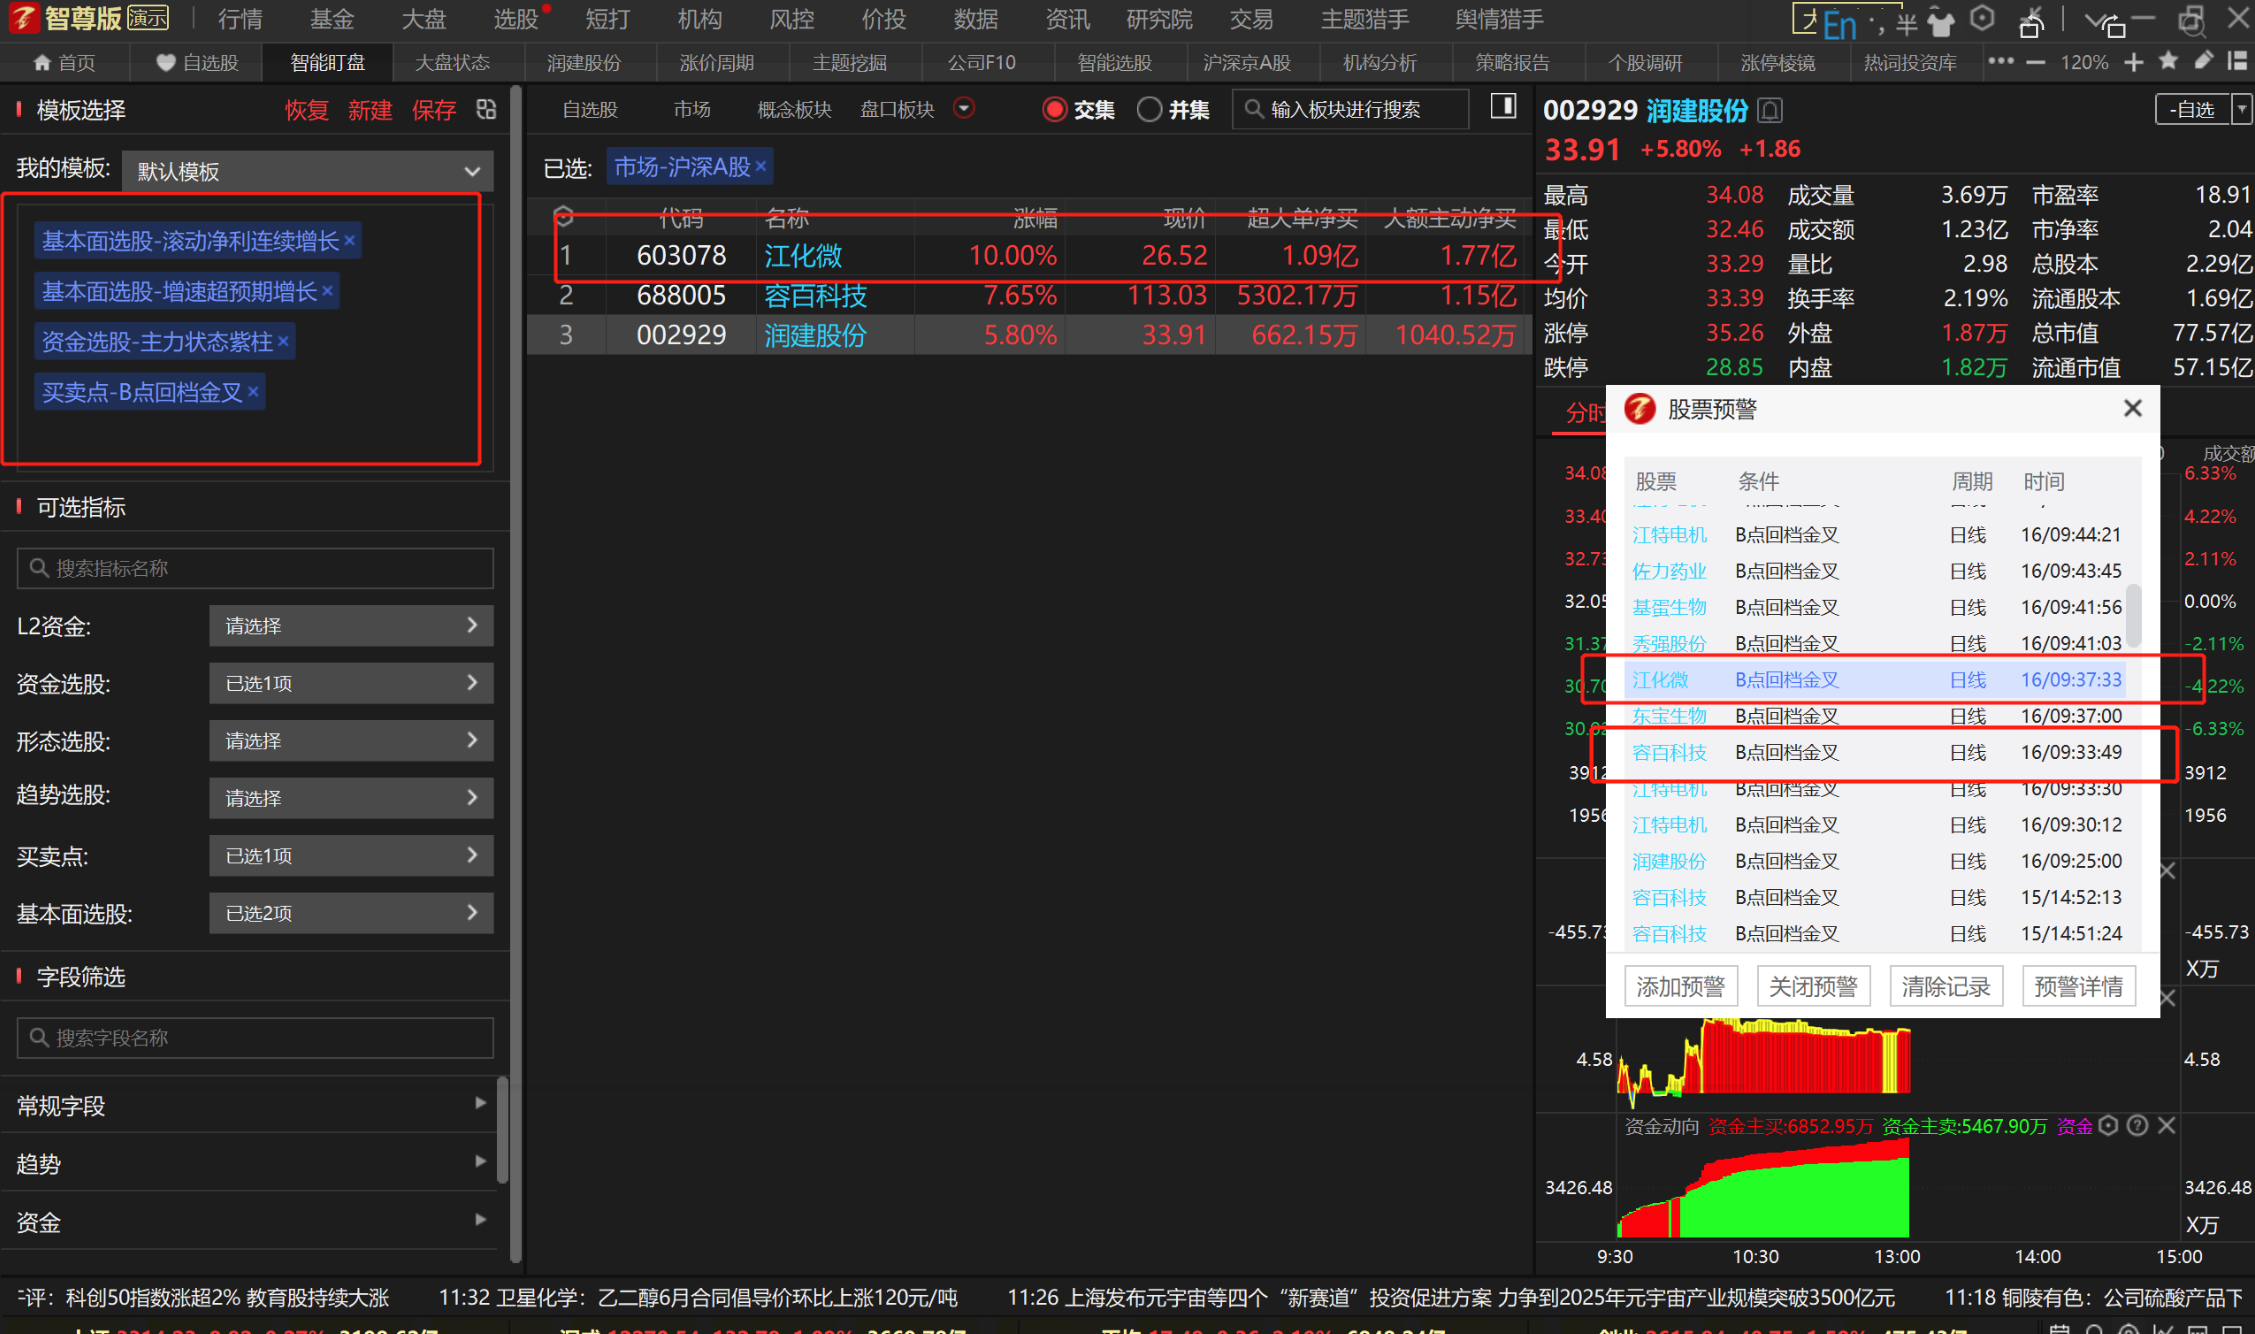The width and height of the screenshot is (2255, 1334).
Task: Click the pencil edit tabs icon
Action: tap(2203, 61)
